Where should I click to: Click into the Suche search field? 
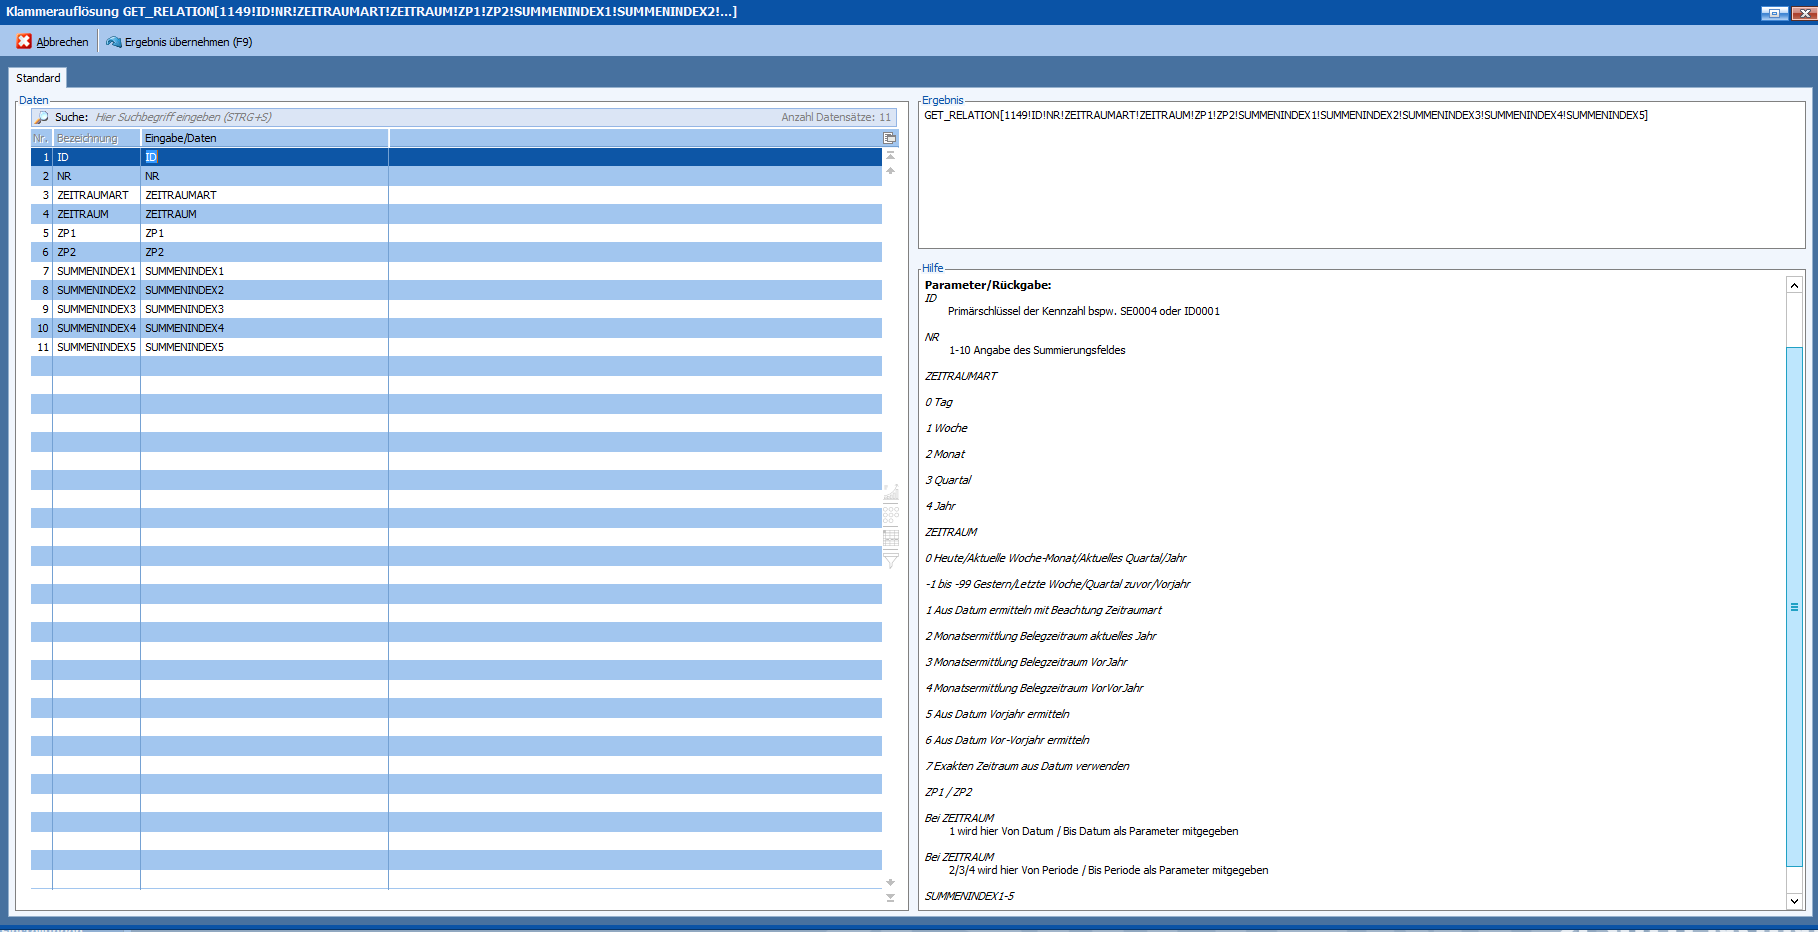tap(400, 117)
